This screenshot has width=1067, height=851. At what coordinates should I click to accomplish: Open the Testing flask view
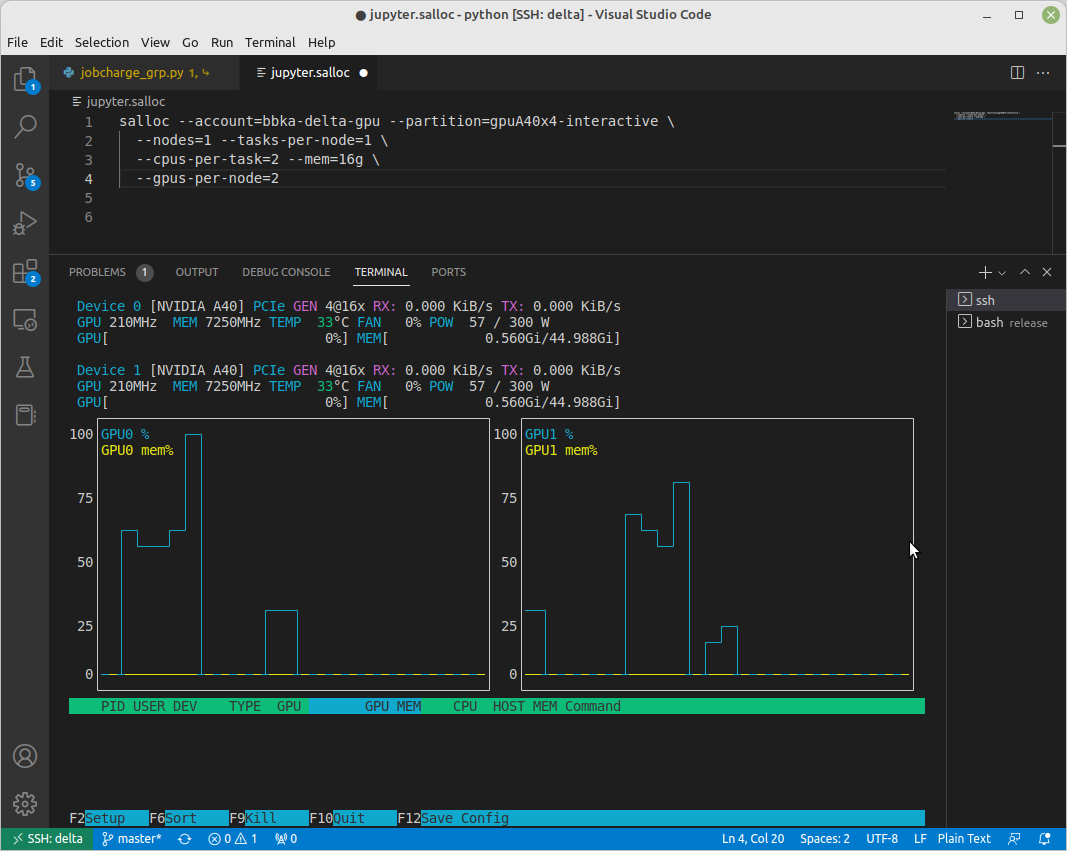[x=24, y=367]
